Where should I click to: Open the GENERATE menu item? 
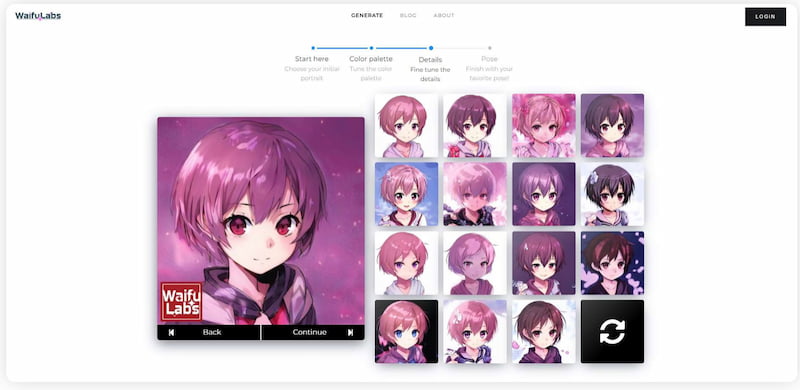click(x=367, y=16)
